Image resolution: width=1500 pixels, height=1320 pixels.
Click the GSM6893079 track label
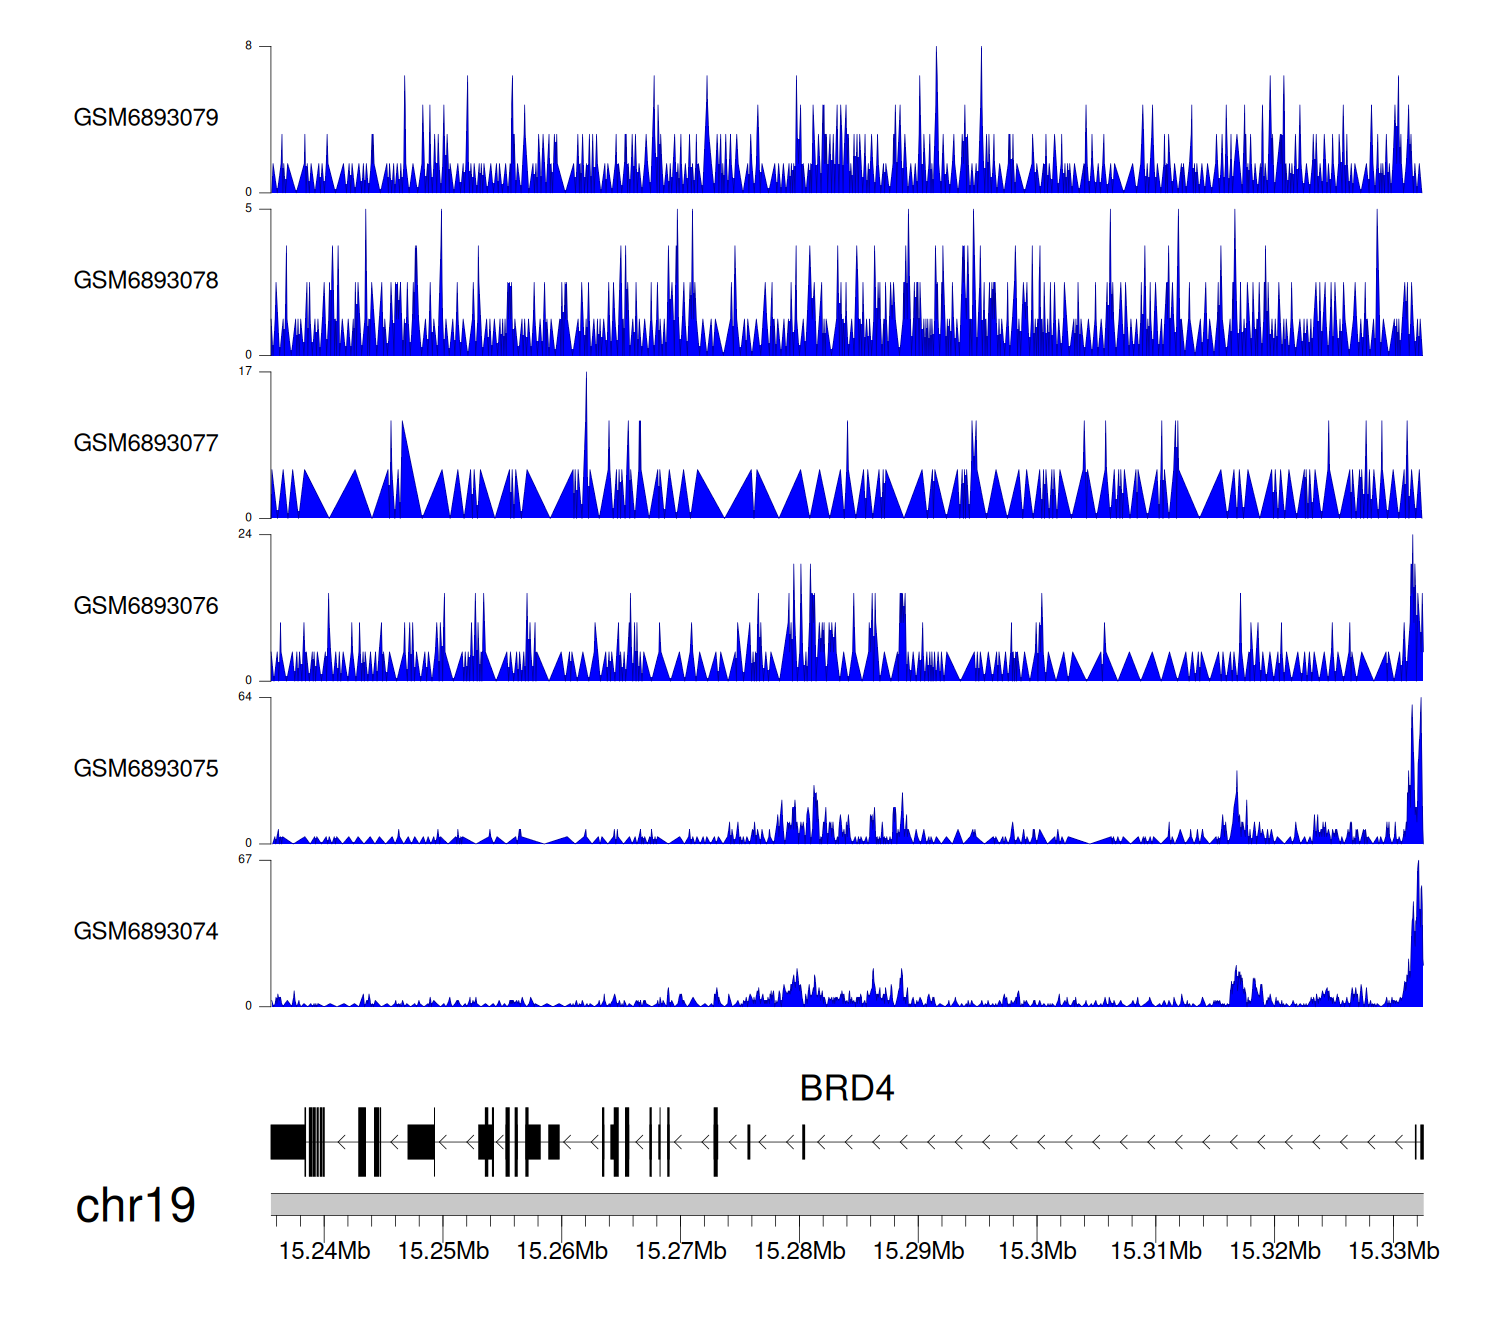pos(146,118)
